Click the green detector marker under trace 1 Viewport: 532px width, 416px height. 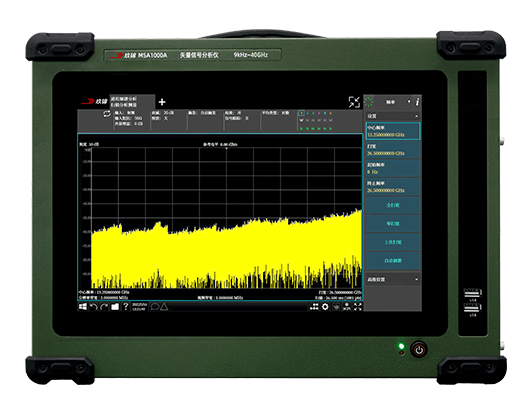(x=301, y=128)
